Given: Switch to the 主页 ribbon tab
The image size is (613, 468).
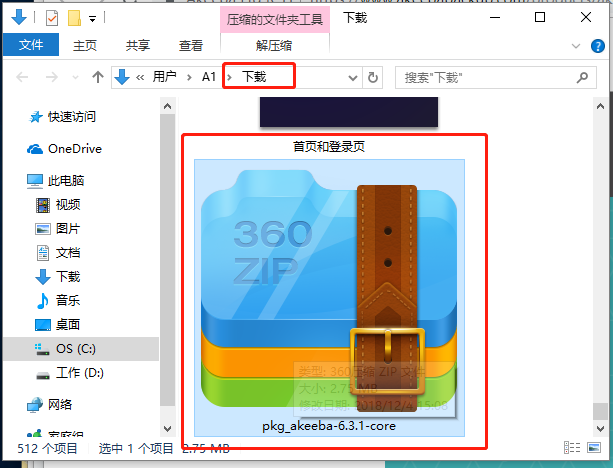Looking at the screenshot, I should [85, 45].
